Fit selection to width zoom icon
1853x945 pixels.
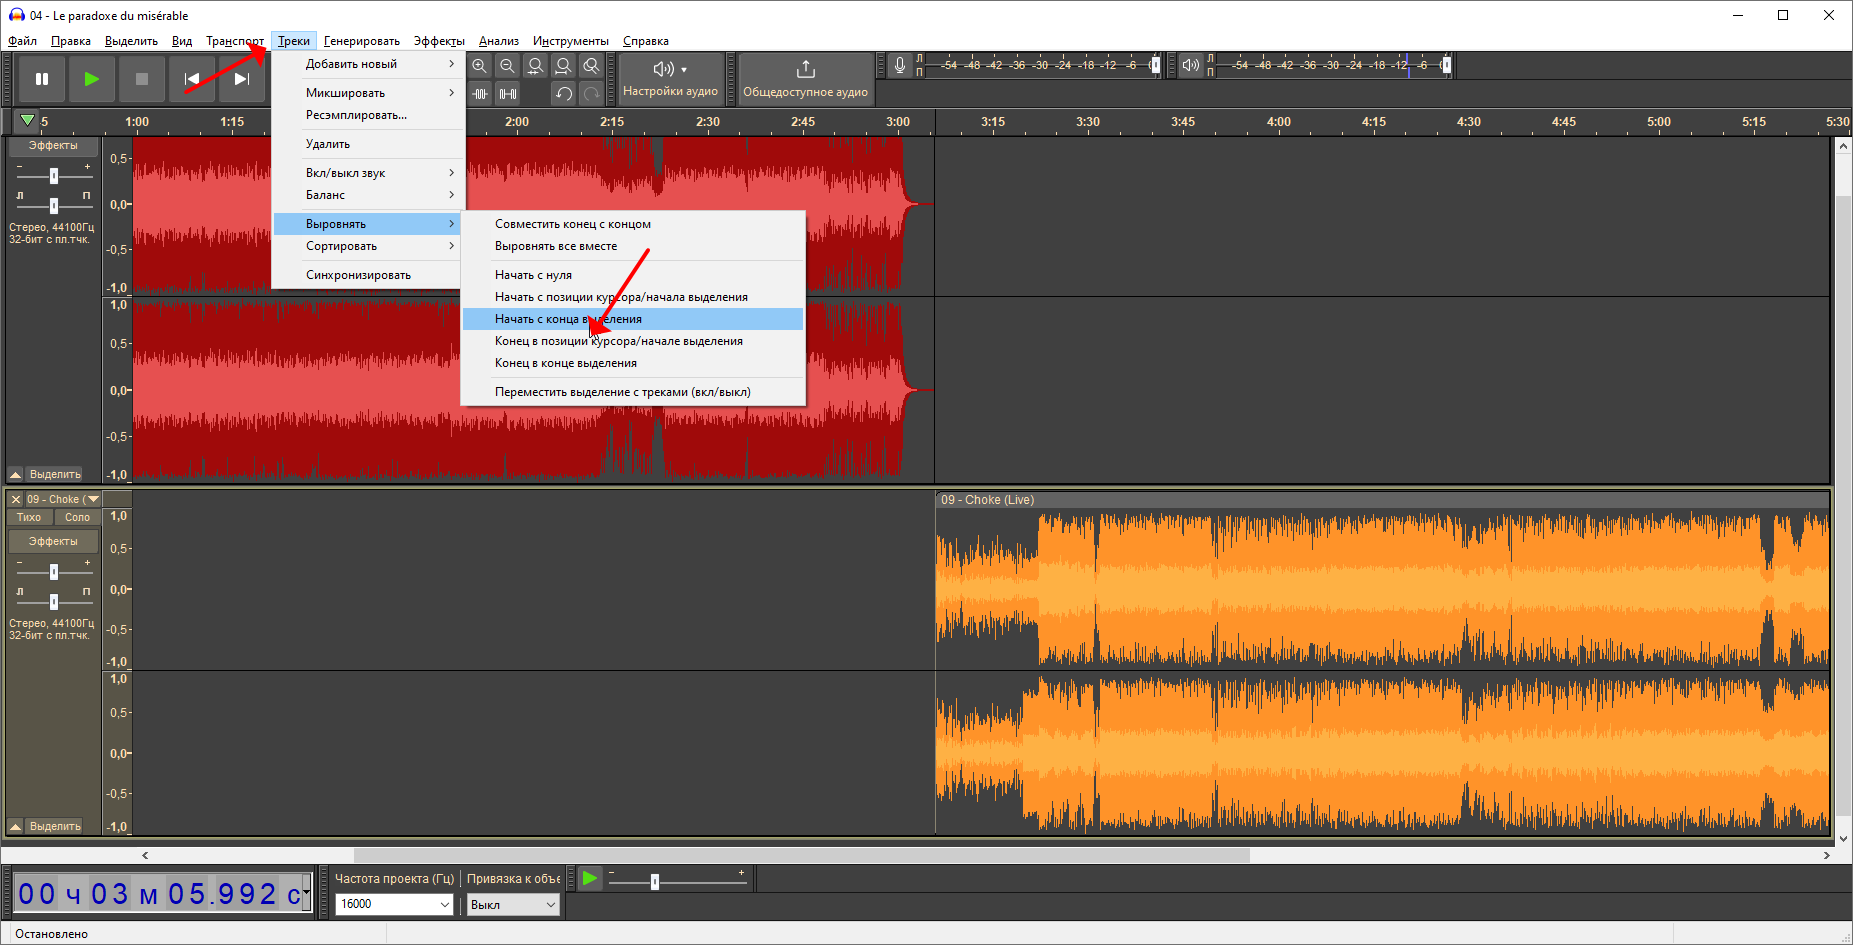point(536,66)
